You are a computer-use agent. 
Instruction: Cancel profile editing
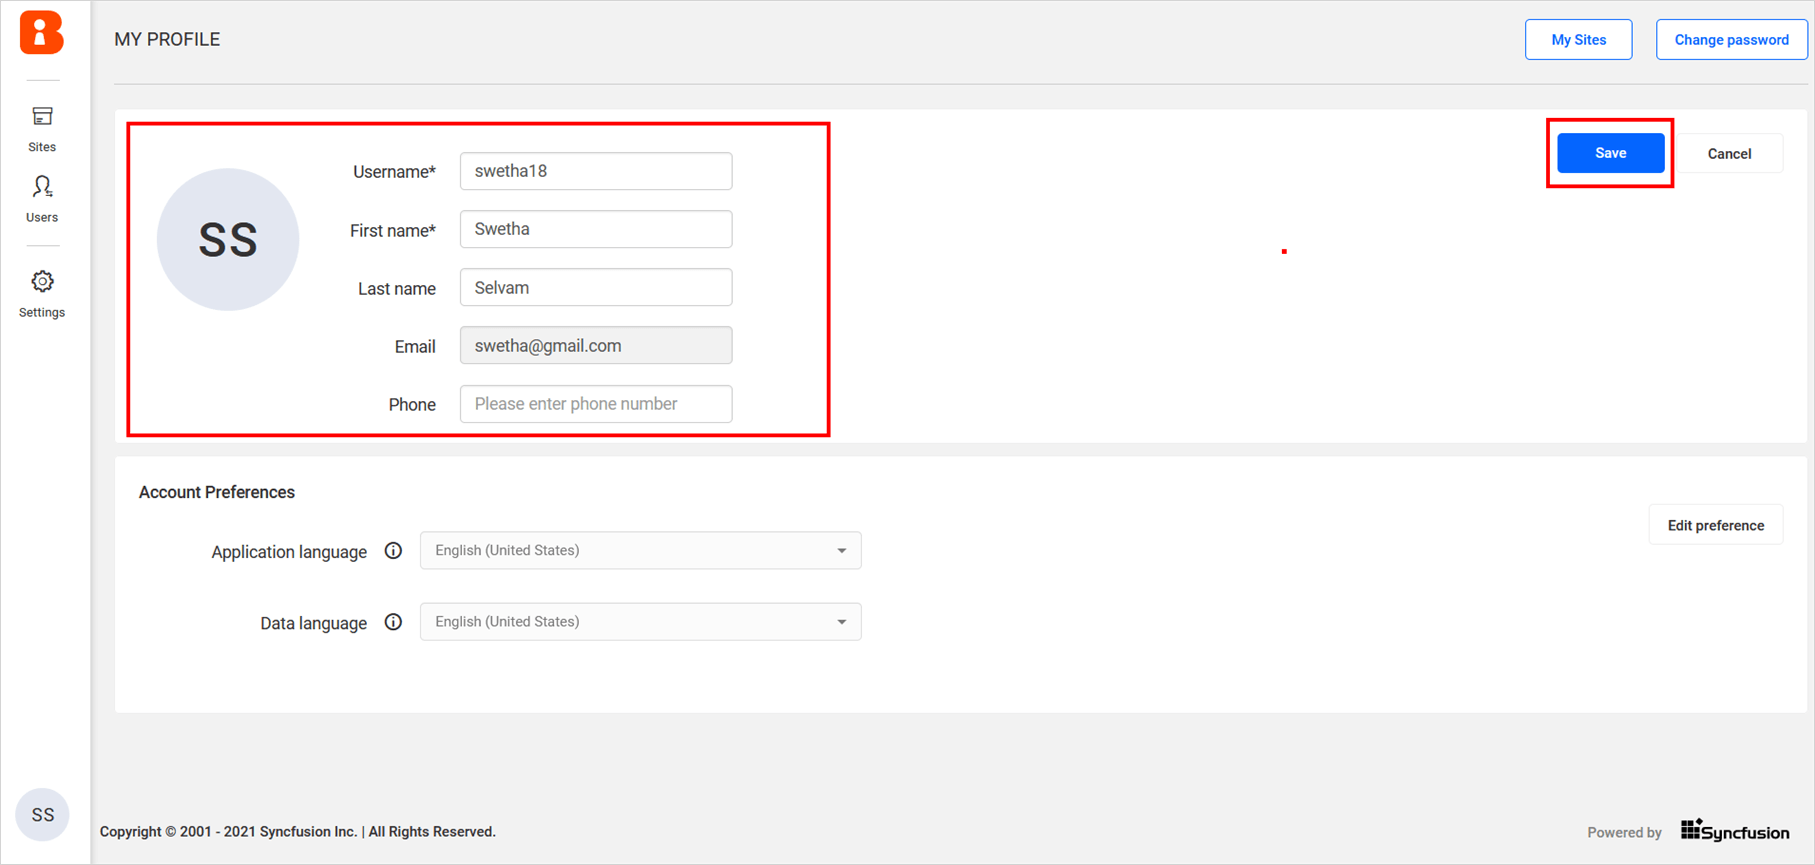tap(1729, 153)
